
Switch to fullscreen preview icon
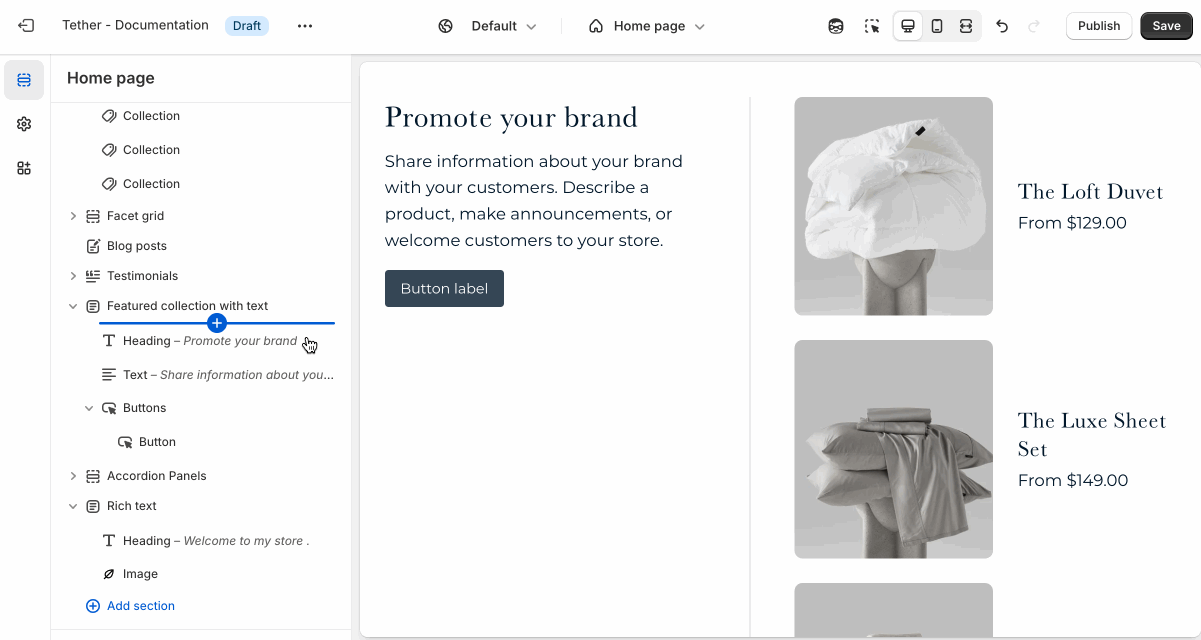(966, 26)
